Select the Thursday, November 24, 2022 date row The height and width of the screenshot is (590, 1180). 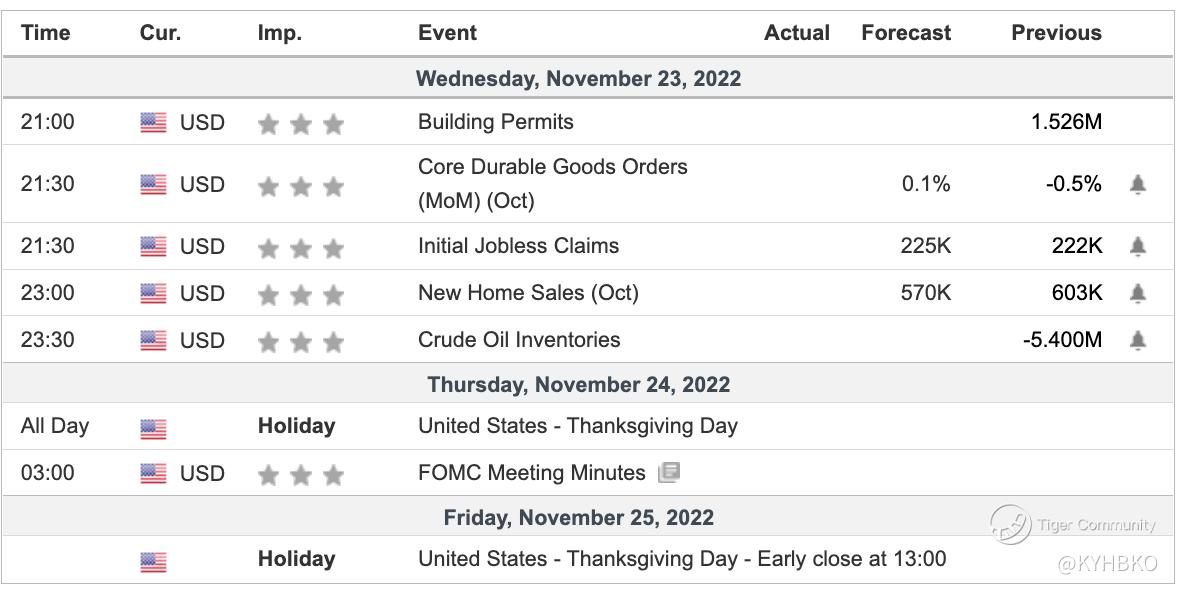pyautogui.click(x=579, y=385)
